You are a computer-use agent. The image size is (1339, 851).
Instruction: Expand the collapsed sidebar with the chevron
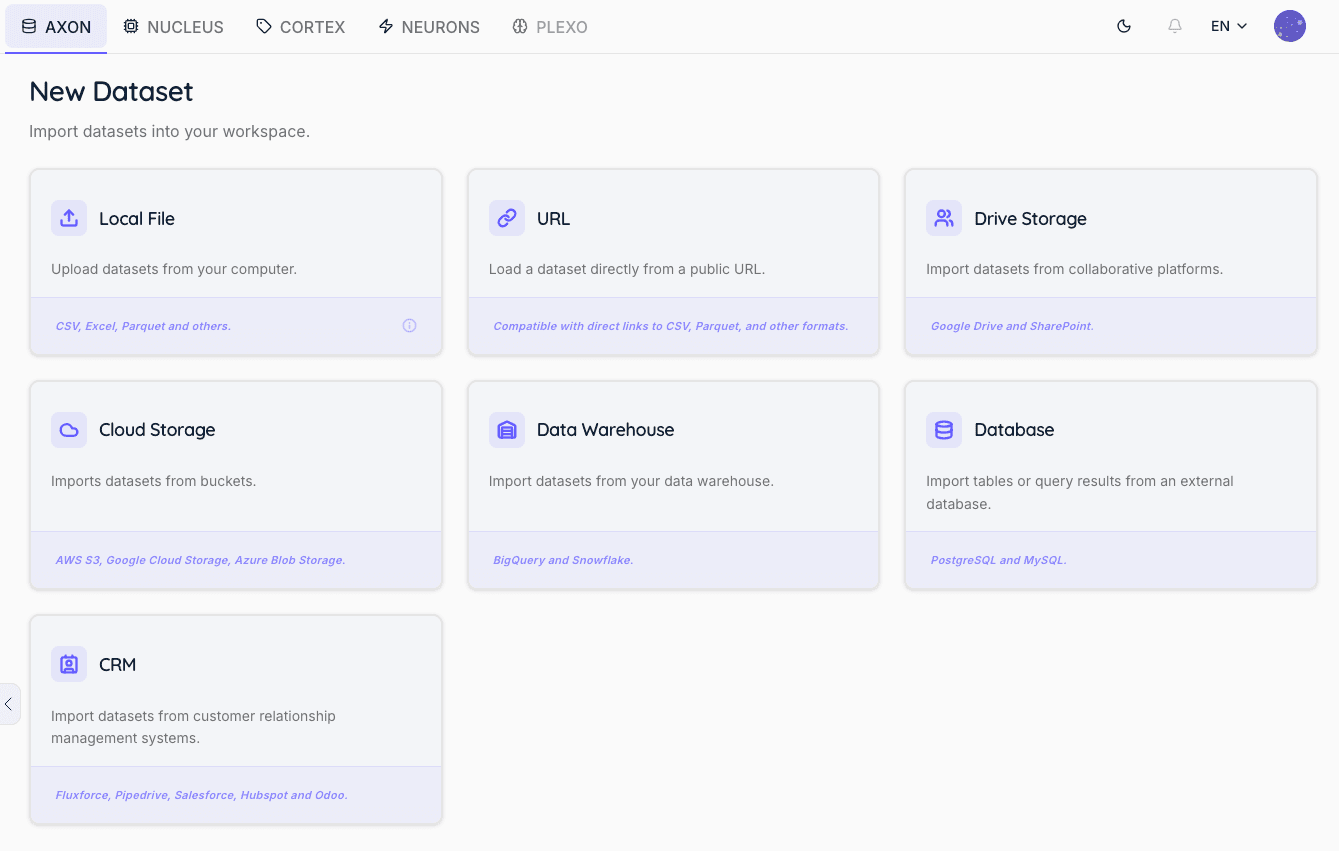[x=8, y=704]
